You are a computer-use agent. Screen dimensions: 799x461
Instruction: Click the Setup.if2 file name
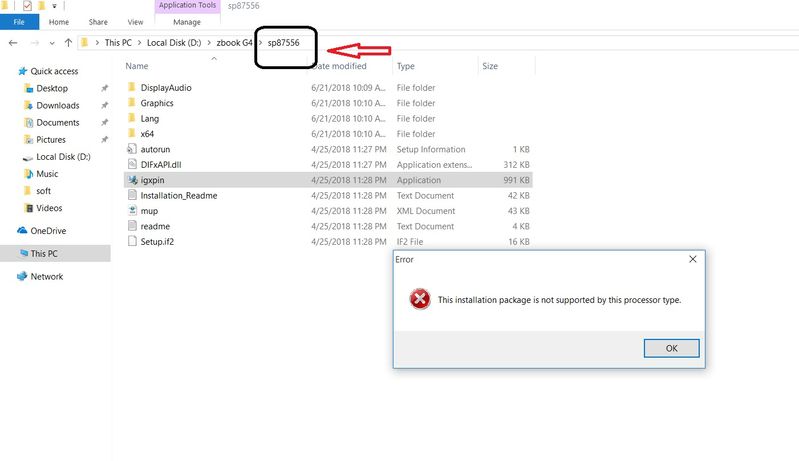[157, 241]
